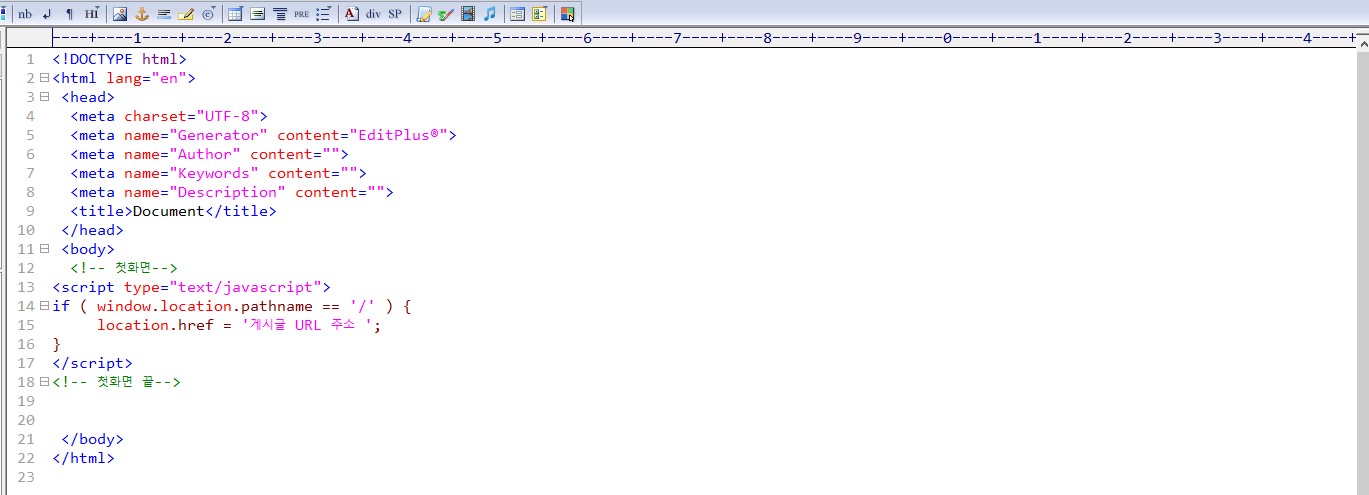Click the 'Document' title text
Image resolution: width=1369 pixels, height=495 pixels.
point(169,211)
